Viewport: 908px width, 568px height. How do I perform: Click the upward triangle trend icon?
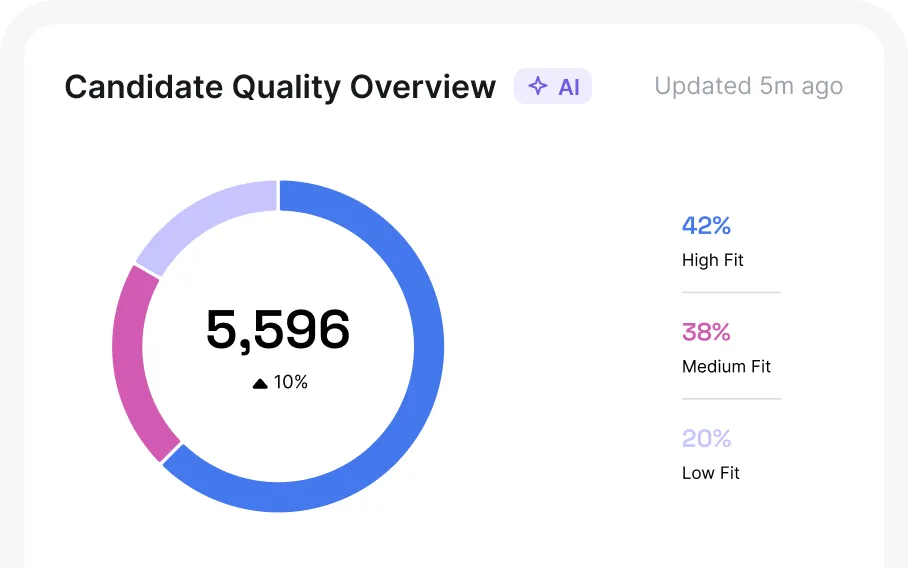pyautogui.click(x=260, y=383)
